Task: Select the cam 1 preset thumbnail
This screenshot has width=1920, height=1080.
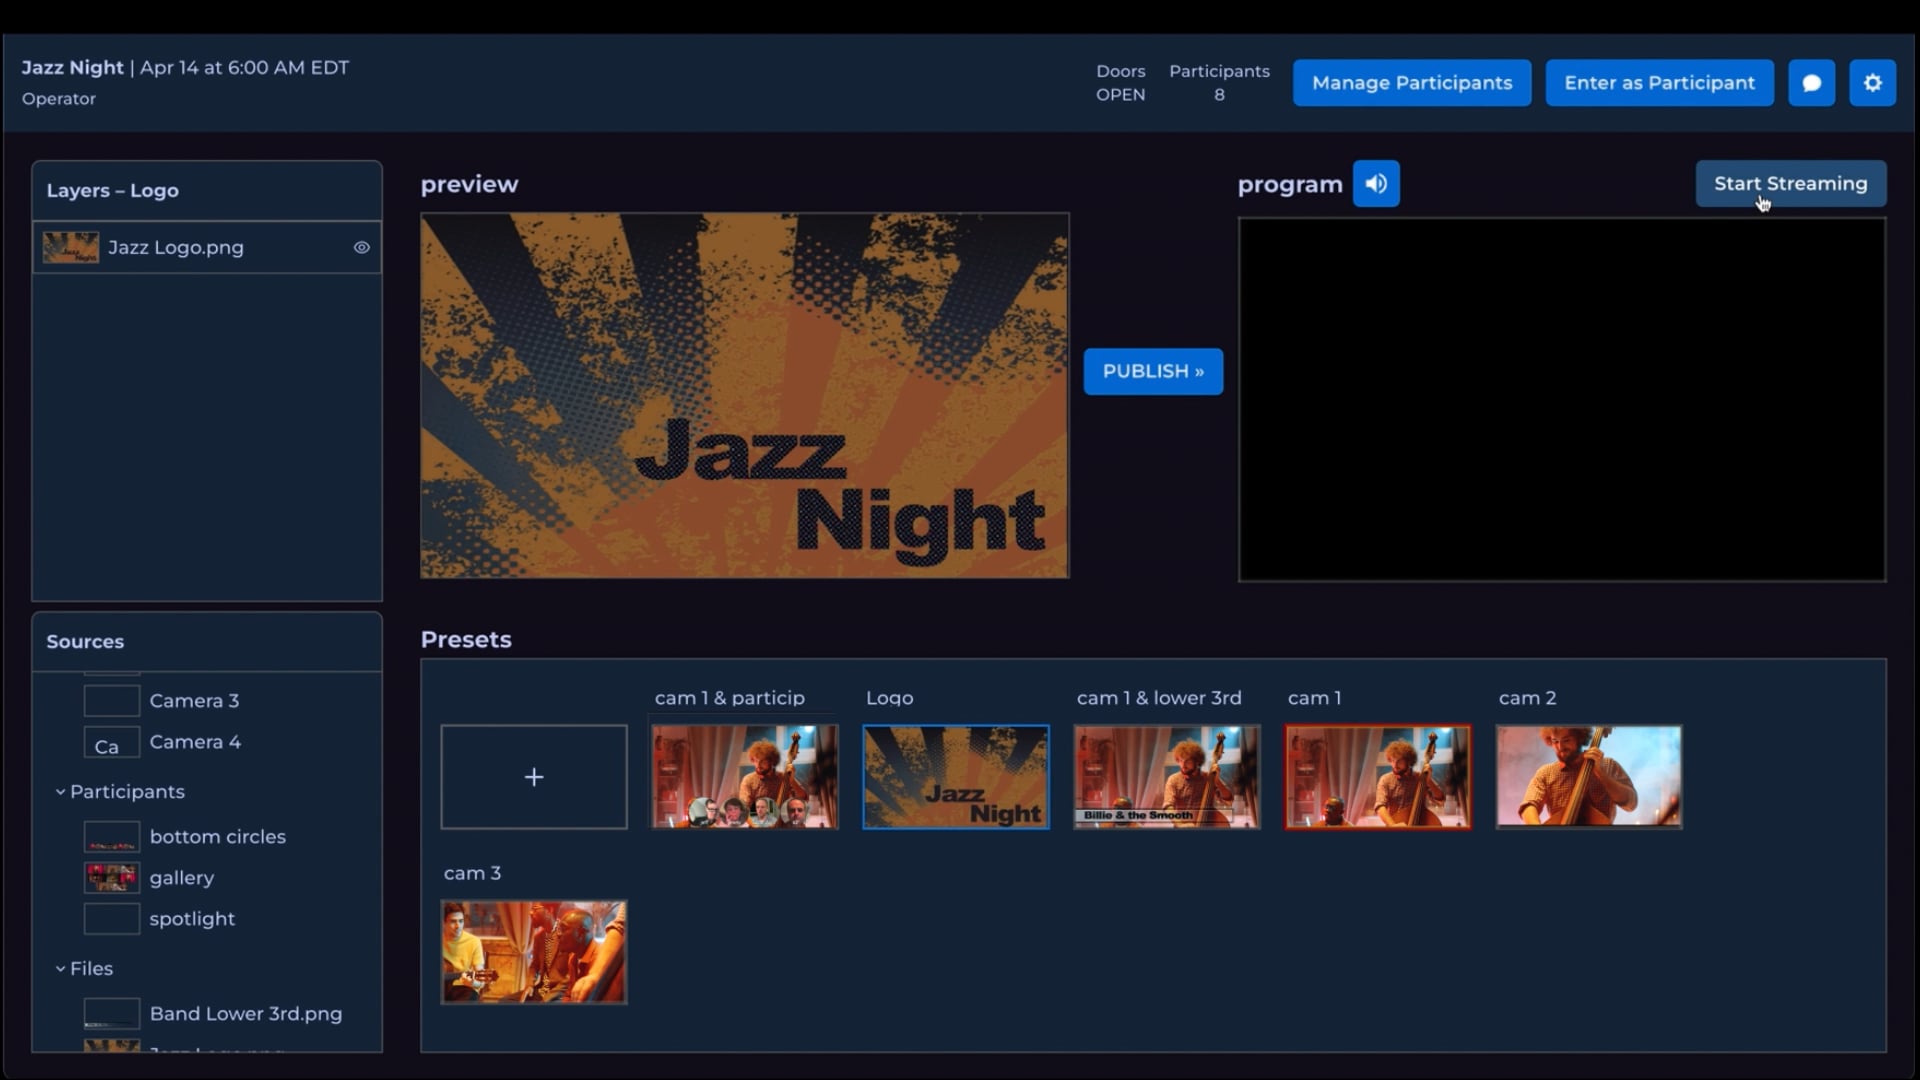Action: coord(1377,777)
